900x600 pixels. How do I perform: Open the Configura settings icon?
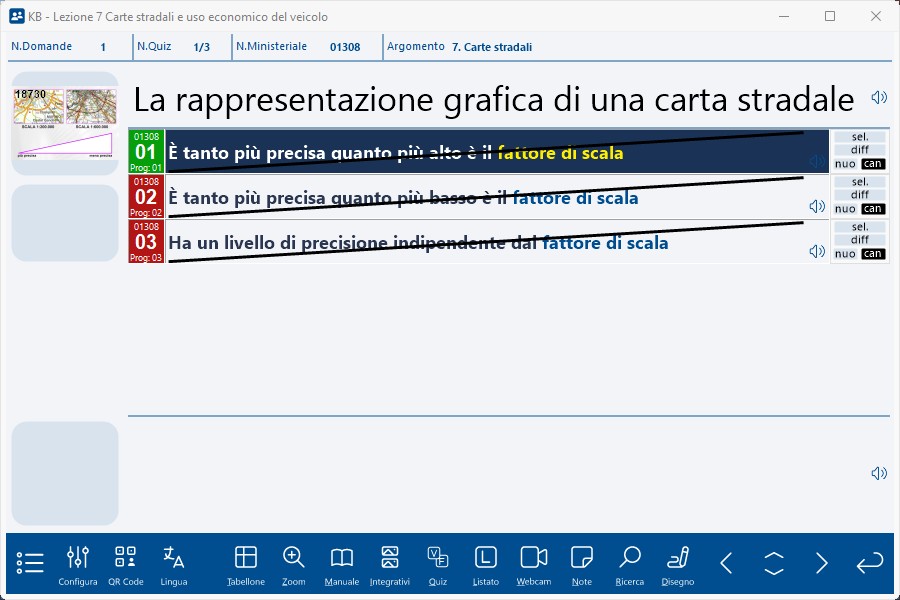click(x=78, y=563)
